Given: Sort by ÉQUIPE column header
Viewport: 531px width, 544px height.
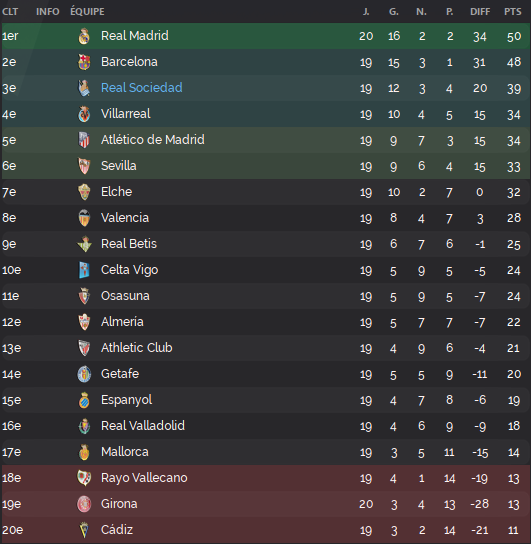Looking at the screenshot, I should click(87, 12).
